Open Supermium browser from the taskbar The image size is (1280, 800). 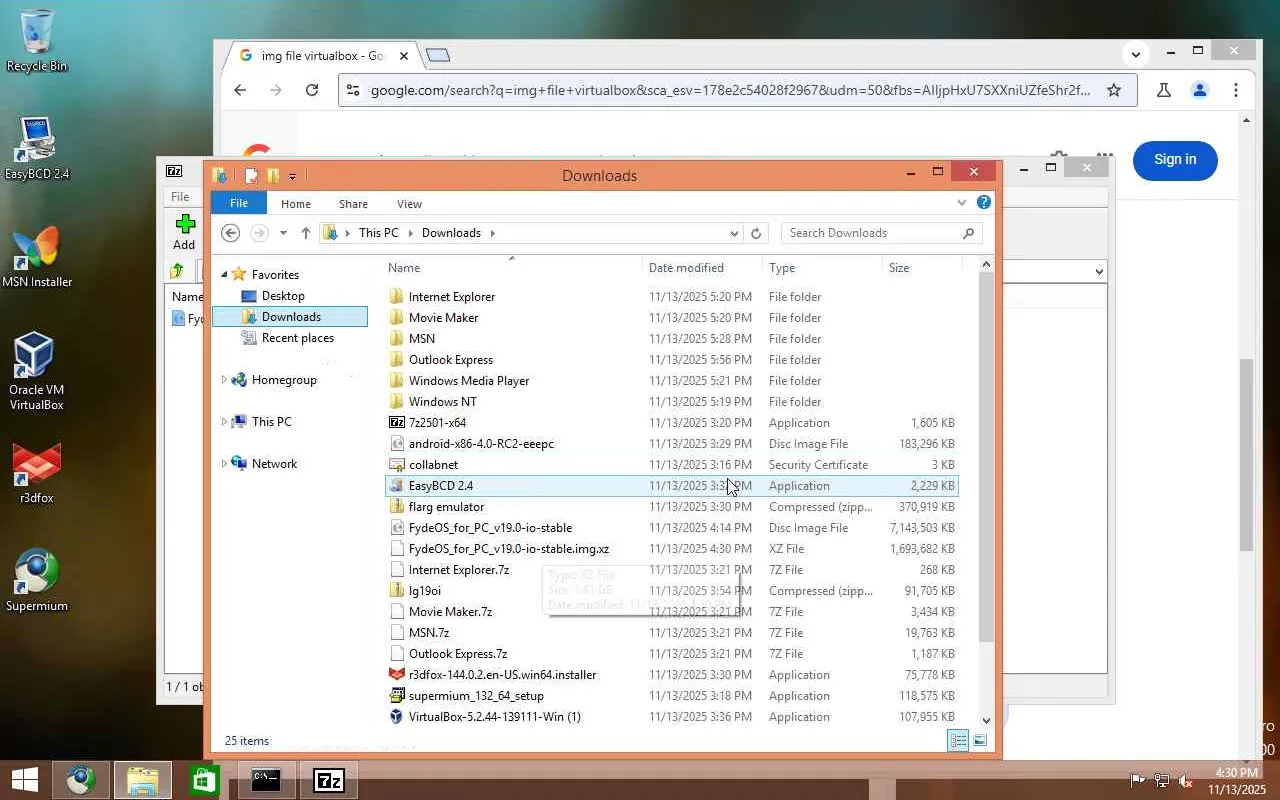81,780
